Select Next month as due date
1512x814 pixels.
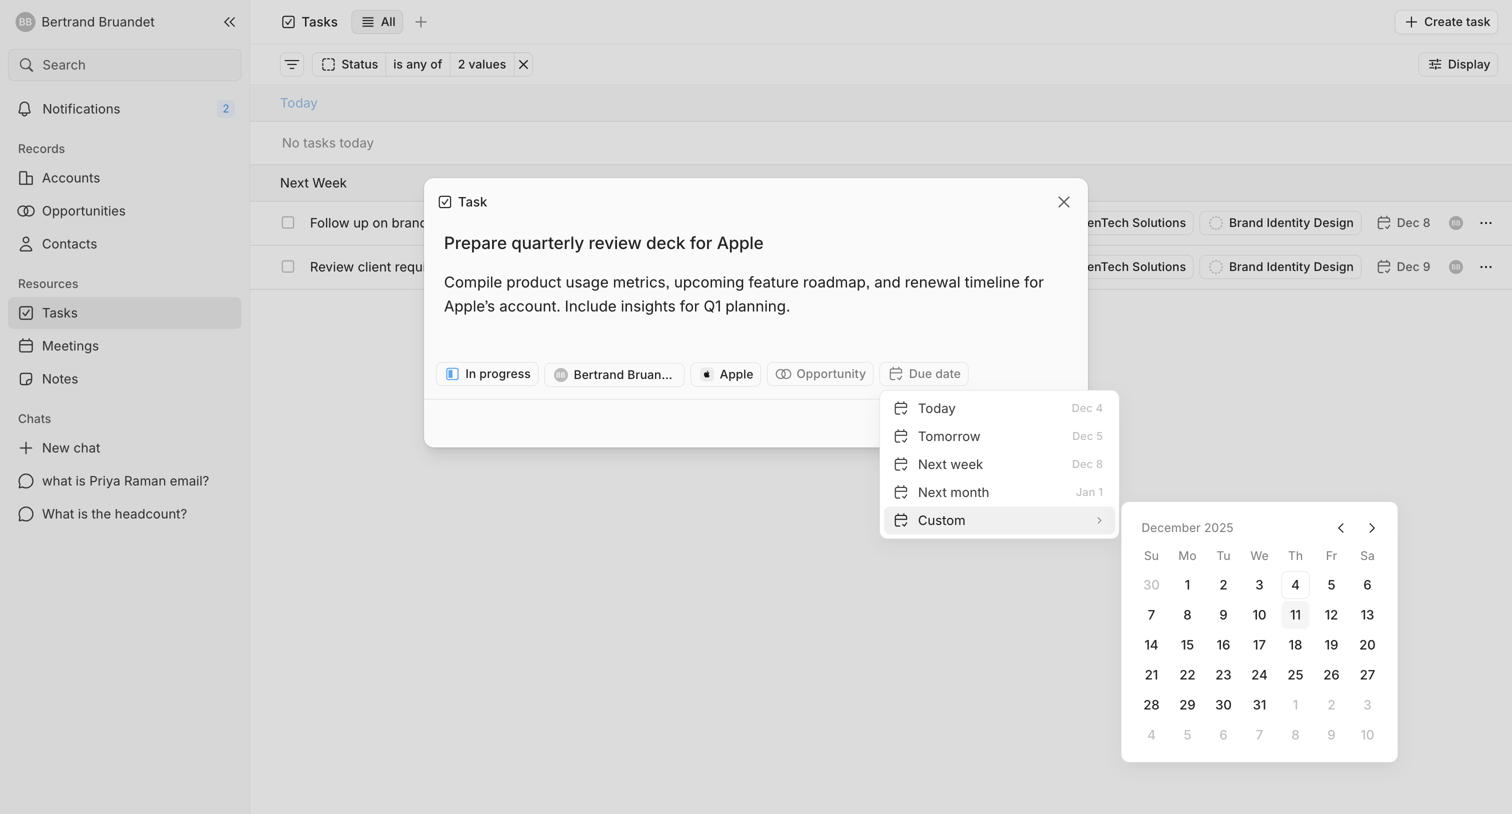pos(999,492)
